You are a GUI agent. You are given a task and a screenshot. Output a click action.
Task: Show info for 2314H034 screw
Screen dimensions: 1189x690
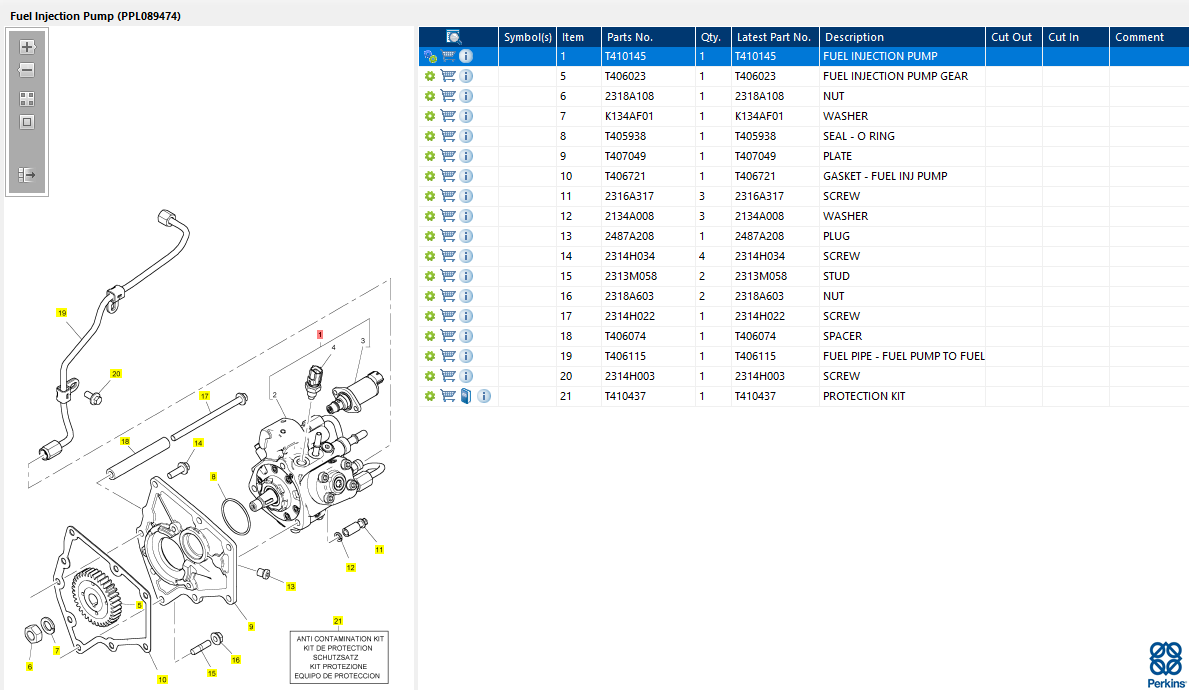(x=466, y=256)
